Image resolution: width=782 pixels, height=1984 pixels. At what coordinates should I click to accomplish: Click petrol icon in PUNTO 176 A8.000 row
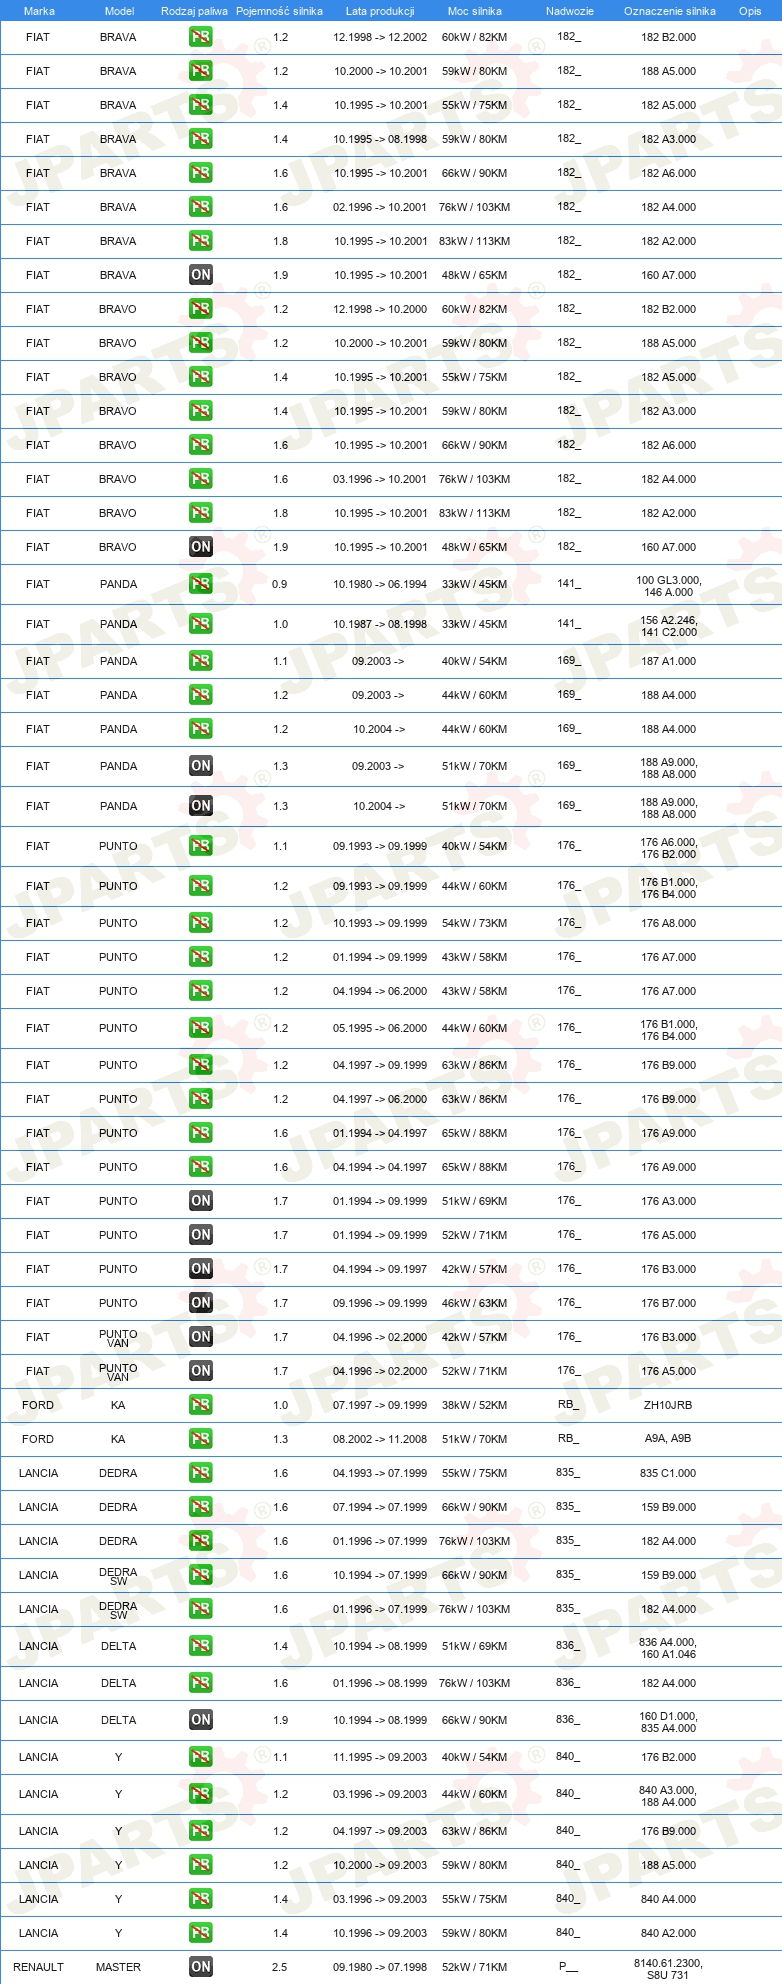[201, 923]
